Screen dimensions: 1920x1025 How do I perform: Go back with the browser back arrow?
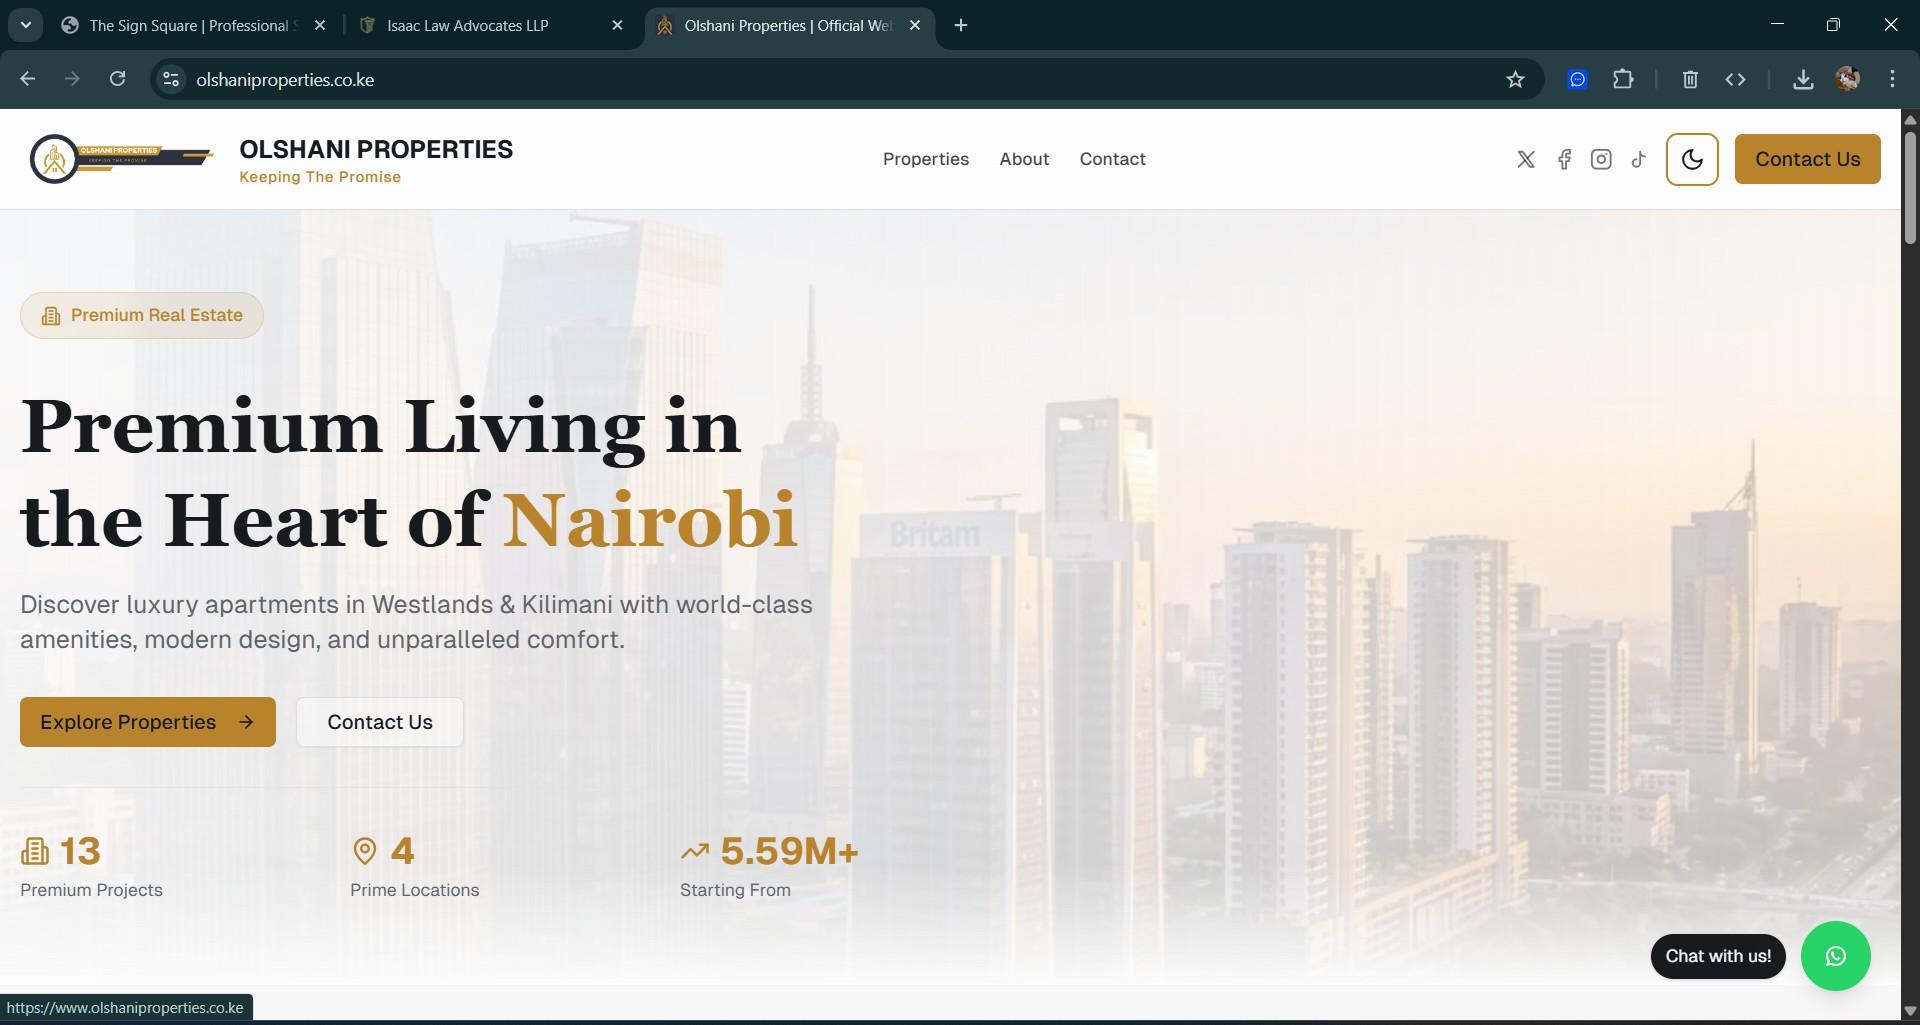pyautogui.click(x=28, y=79)
